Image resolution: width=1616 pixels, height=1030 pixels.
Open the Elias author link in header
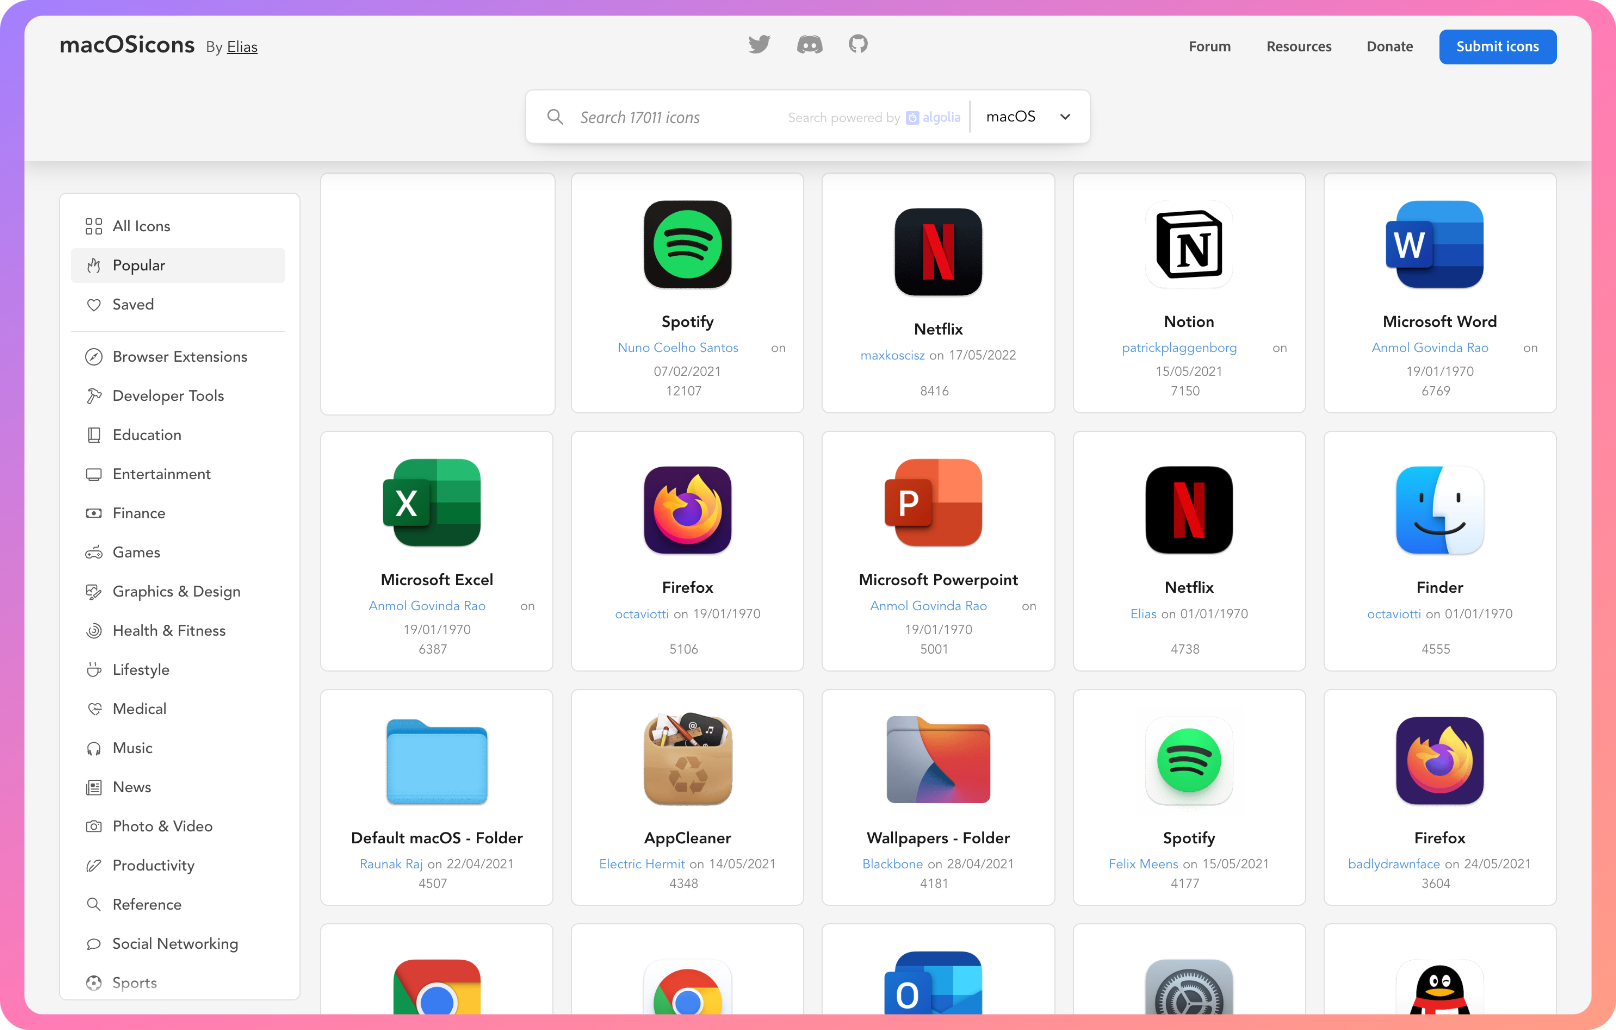coord(242,47)
